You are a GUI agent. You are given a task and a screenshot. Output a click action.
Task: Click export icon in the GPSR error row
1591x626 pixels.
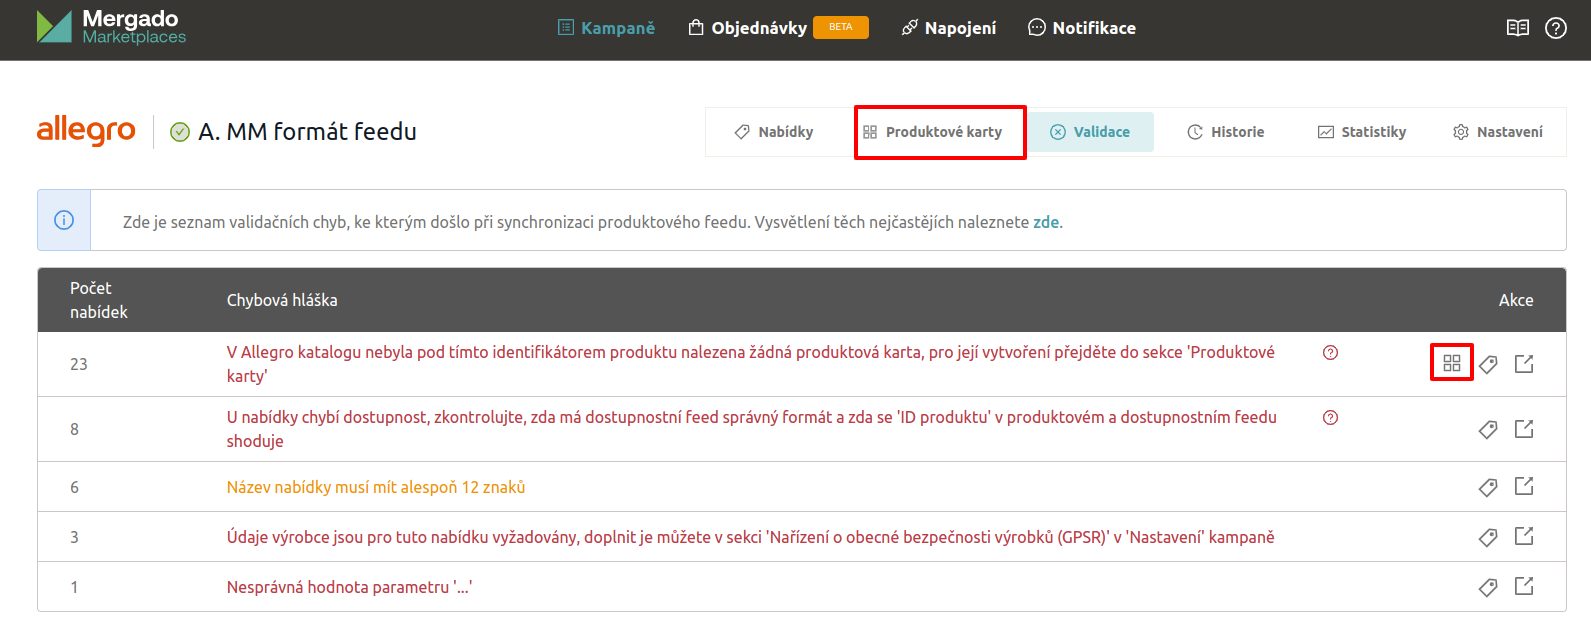point(1524,537)
